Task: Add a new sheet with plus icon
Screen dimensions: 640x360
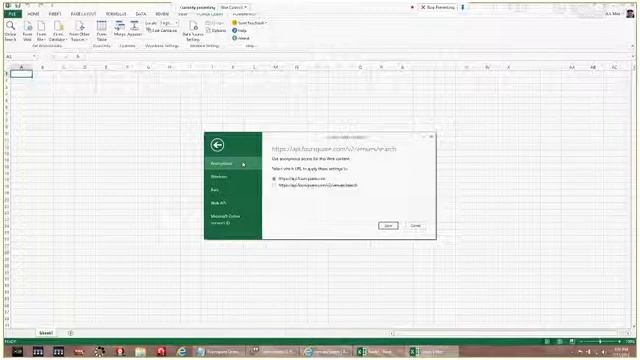Action: click(70, 333)
